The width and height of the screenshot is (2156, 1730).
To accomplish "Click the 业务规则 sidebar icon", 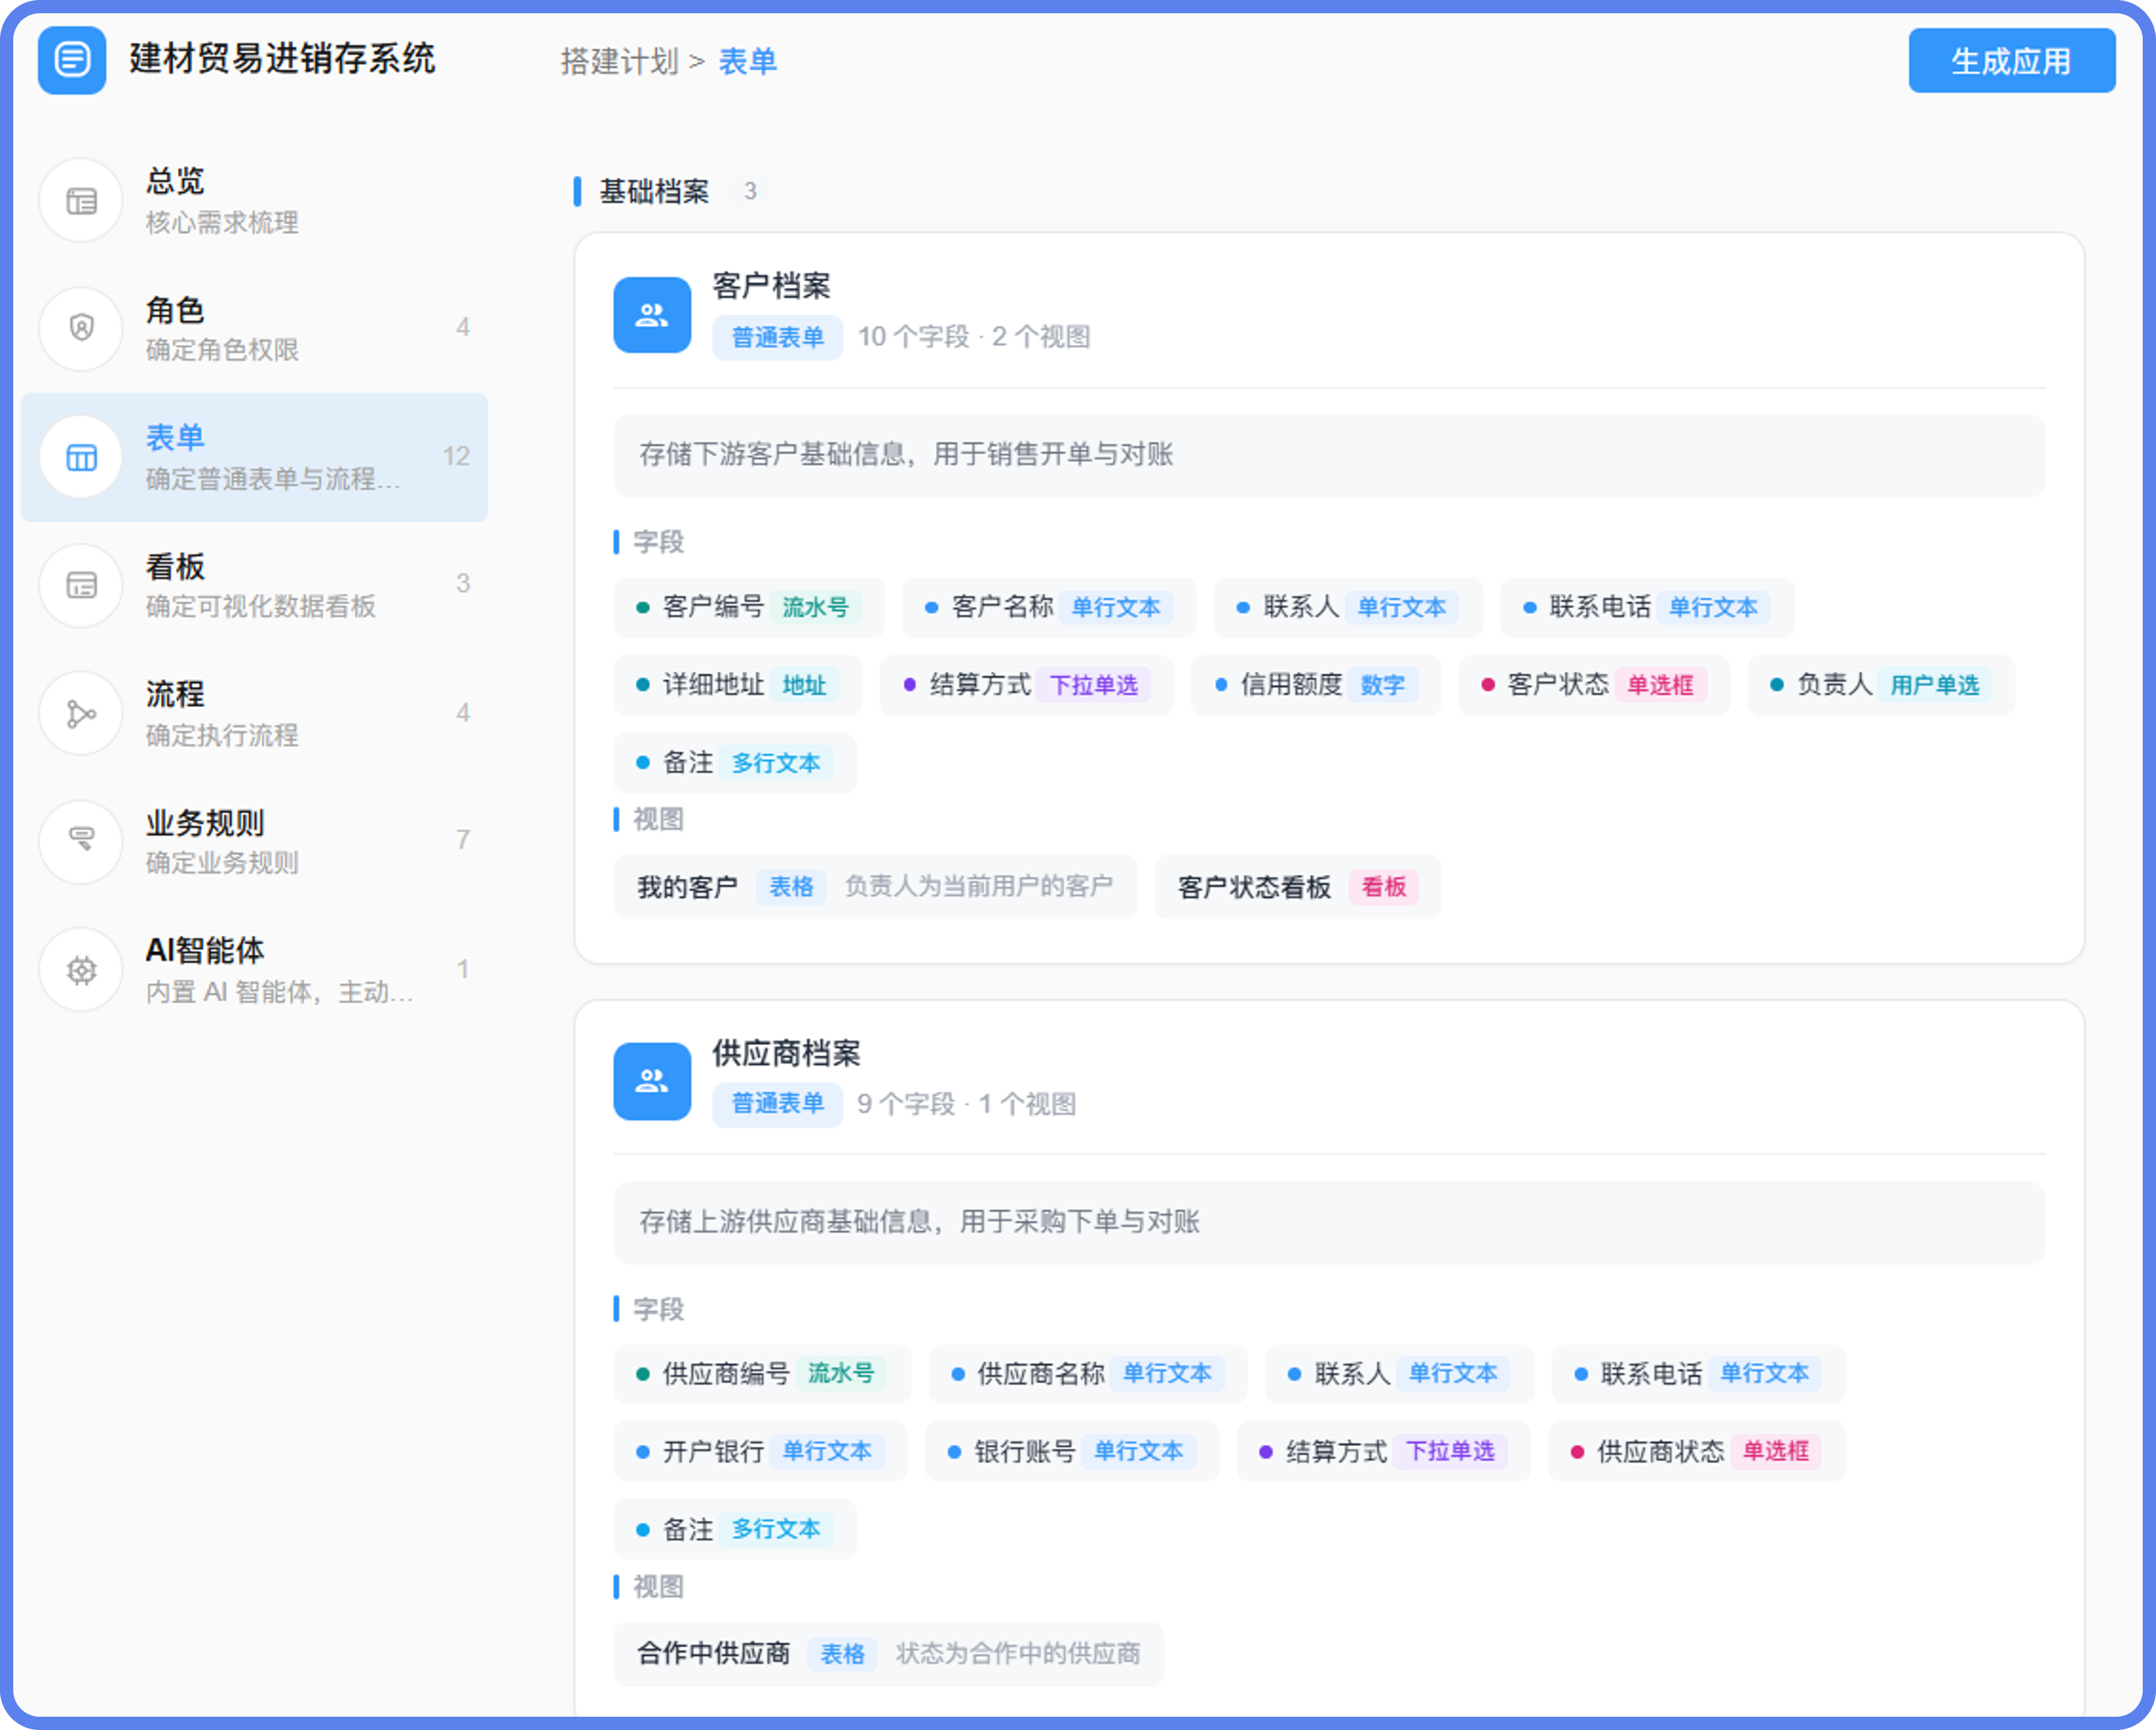I will (81, 841).
